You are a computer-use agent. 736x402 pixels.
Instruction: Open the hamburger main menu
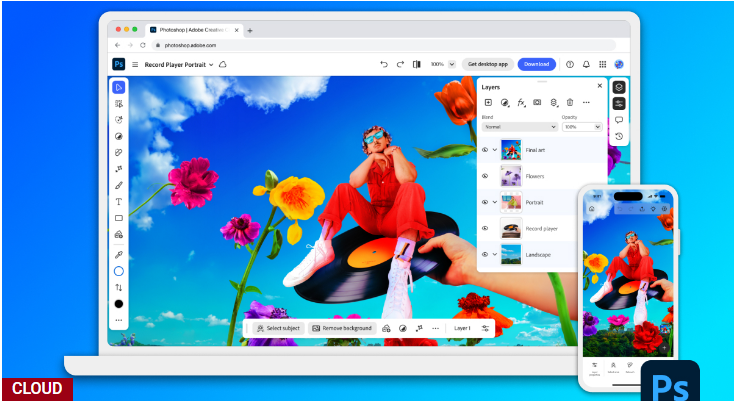pyautogui.click(x=135, y=64)
